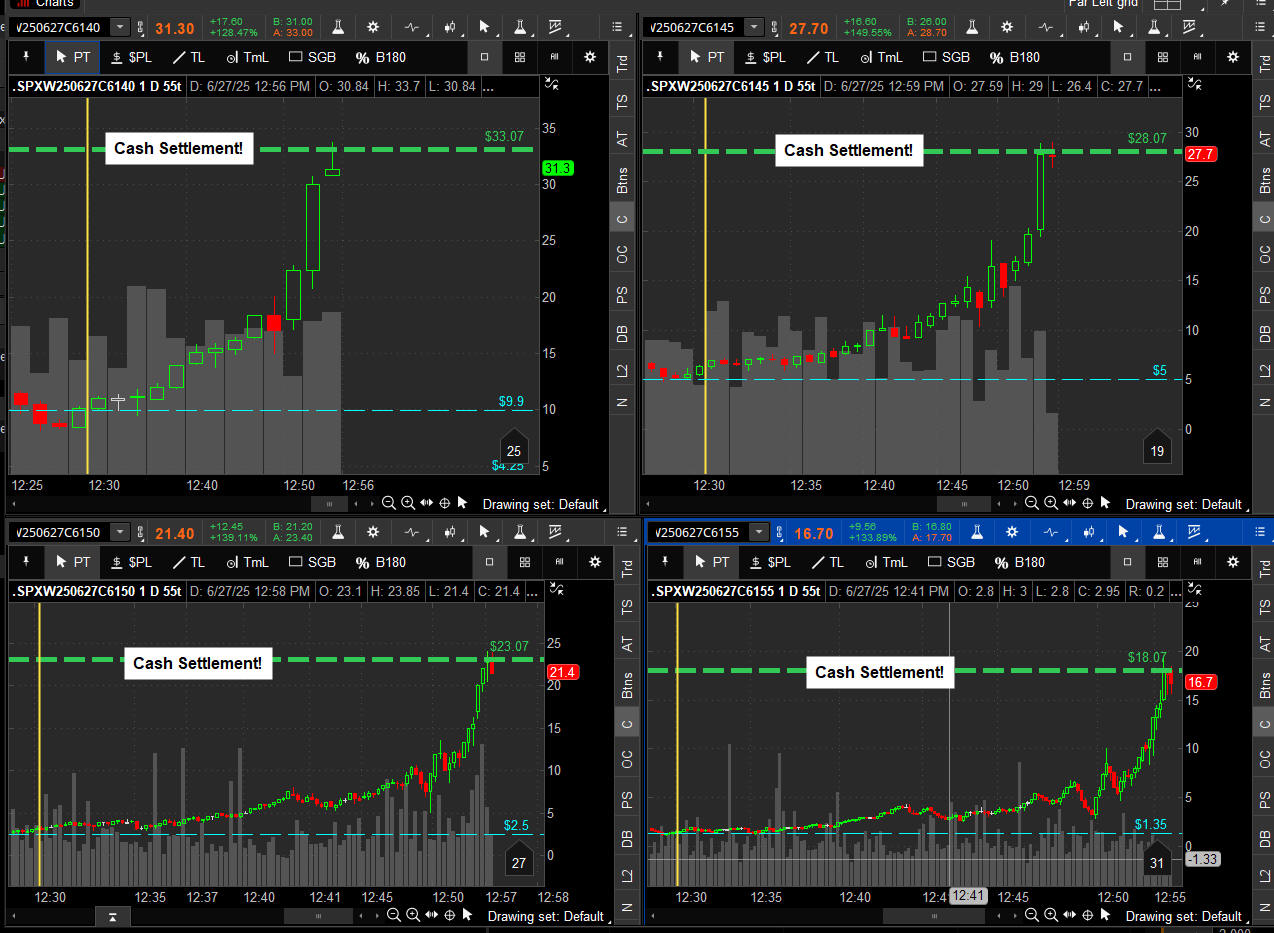Screen dimensions: 1274x933
Task: Zoom out on the C6140 chart
Action: 389,503
